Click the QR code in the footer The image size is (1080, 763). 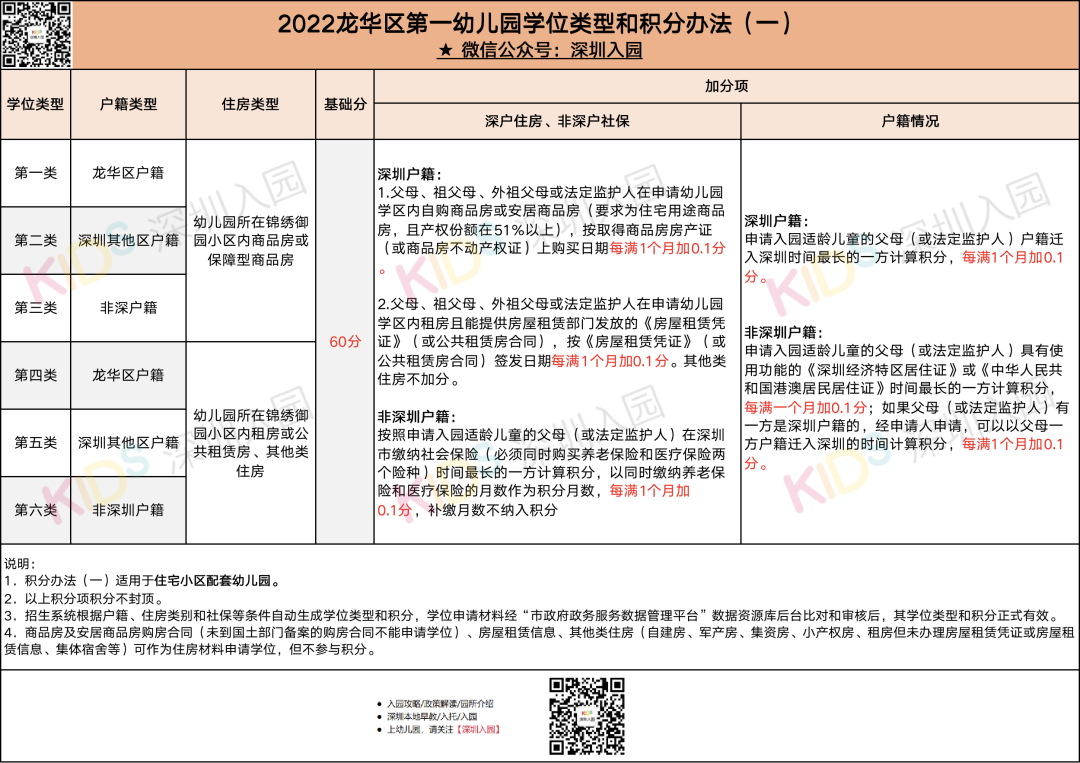[587, 716]
